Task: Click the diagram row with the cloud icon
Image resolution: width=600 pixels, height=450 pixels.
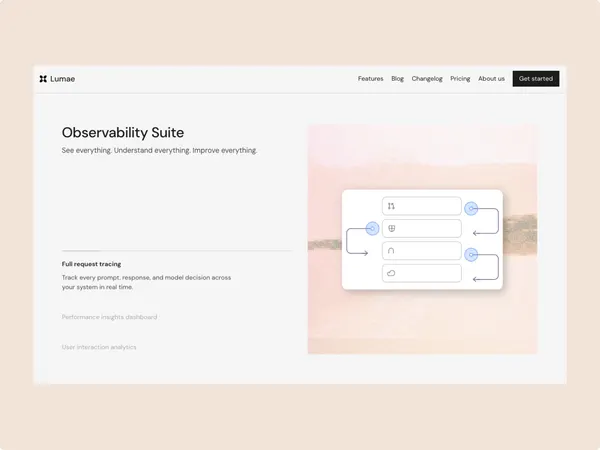Action: tap(422, 273)
